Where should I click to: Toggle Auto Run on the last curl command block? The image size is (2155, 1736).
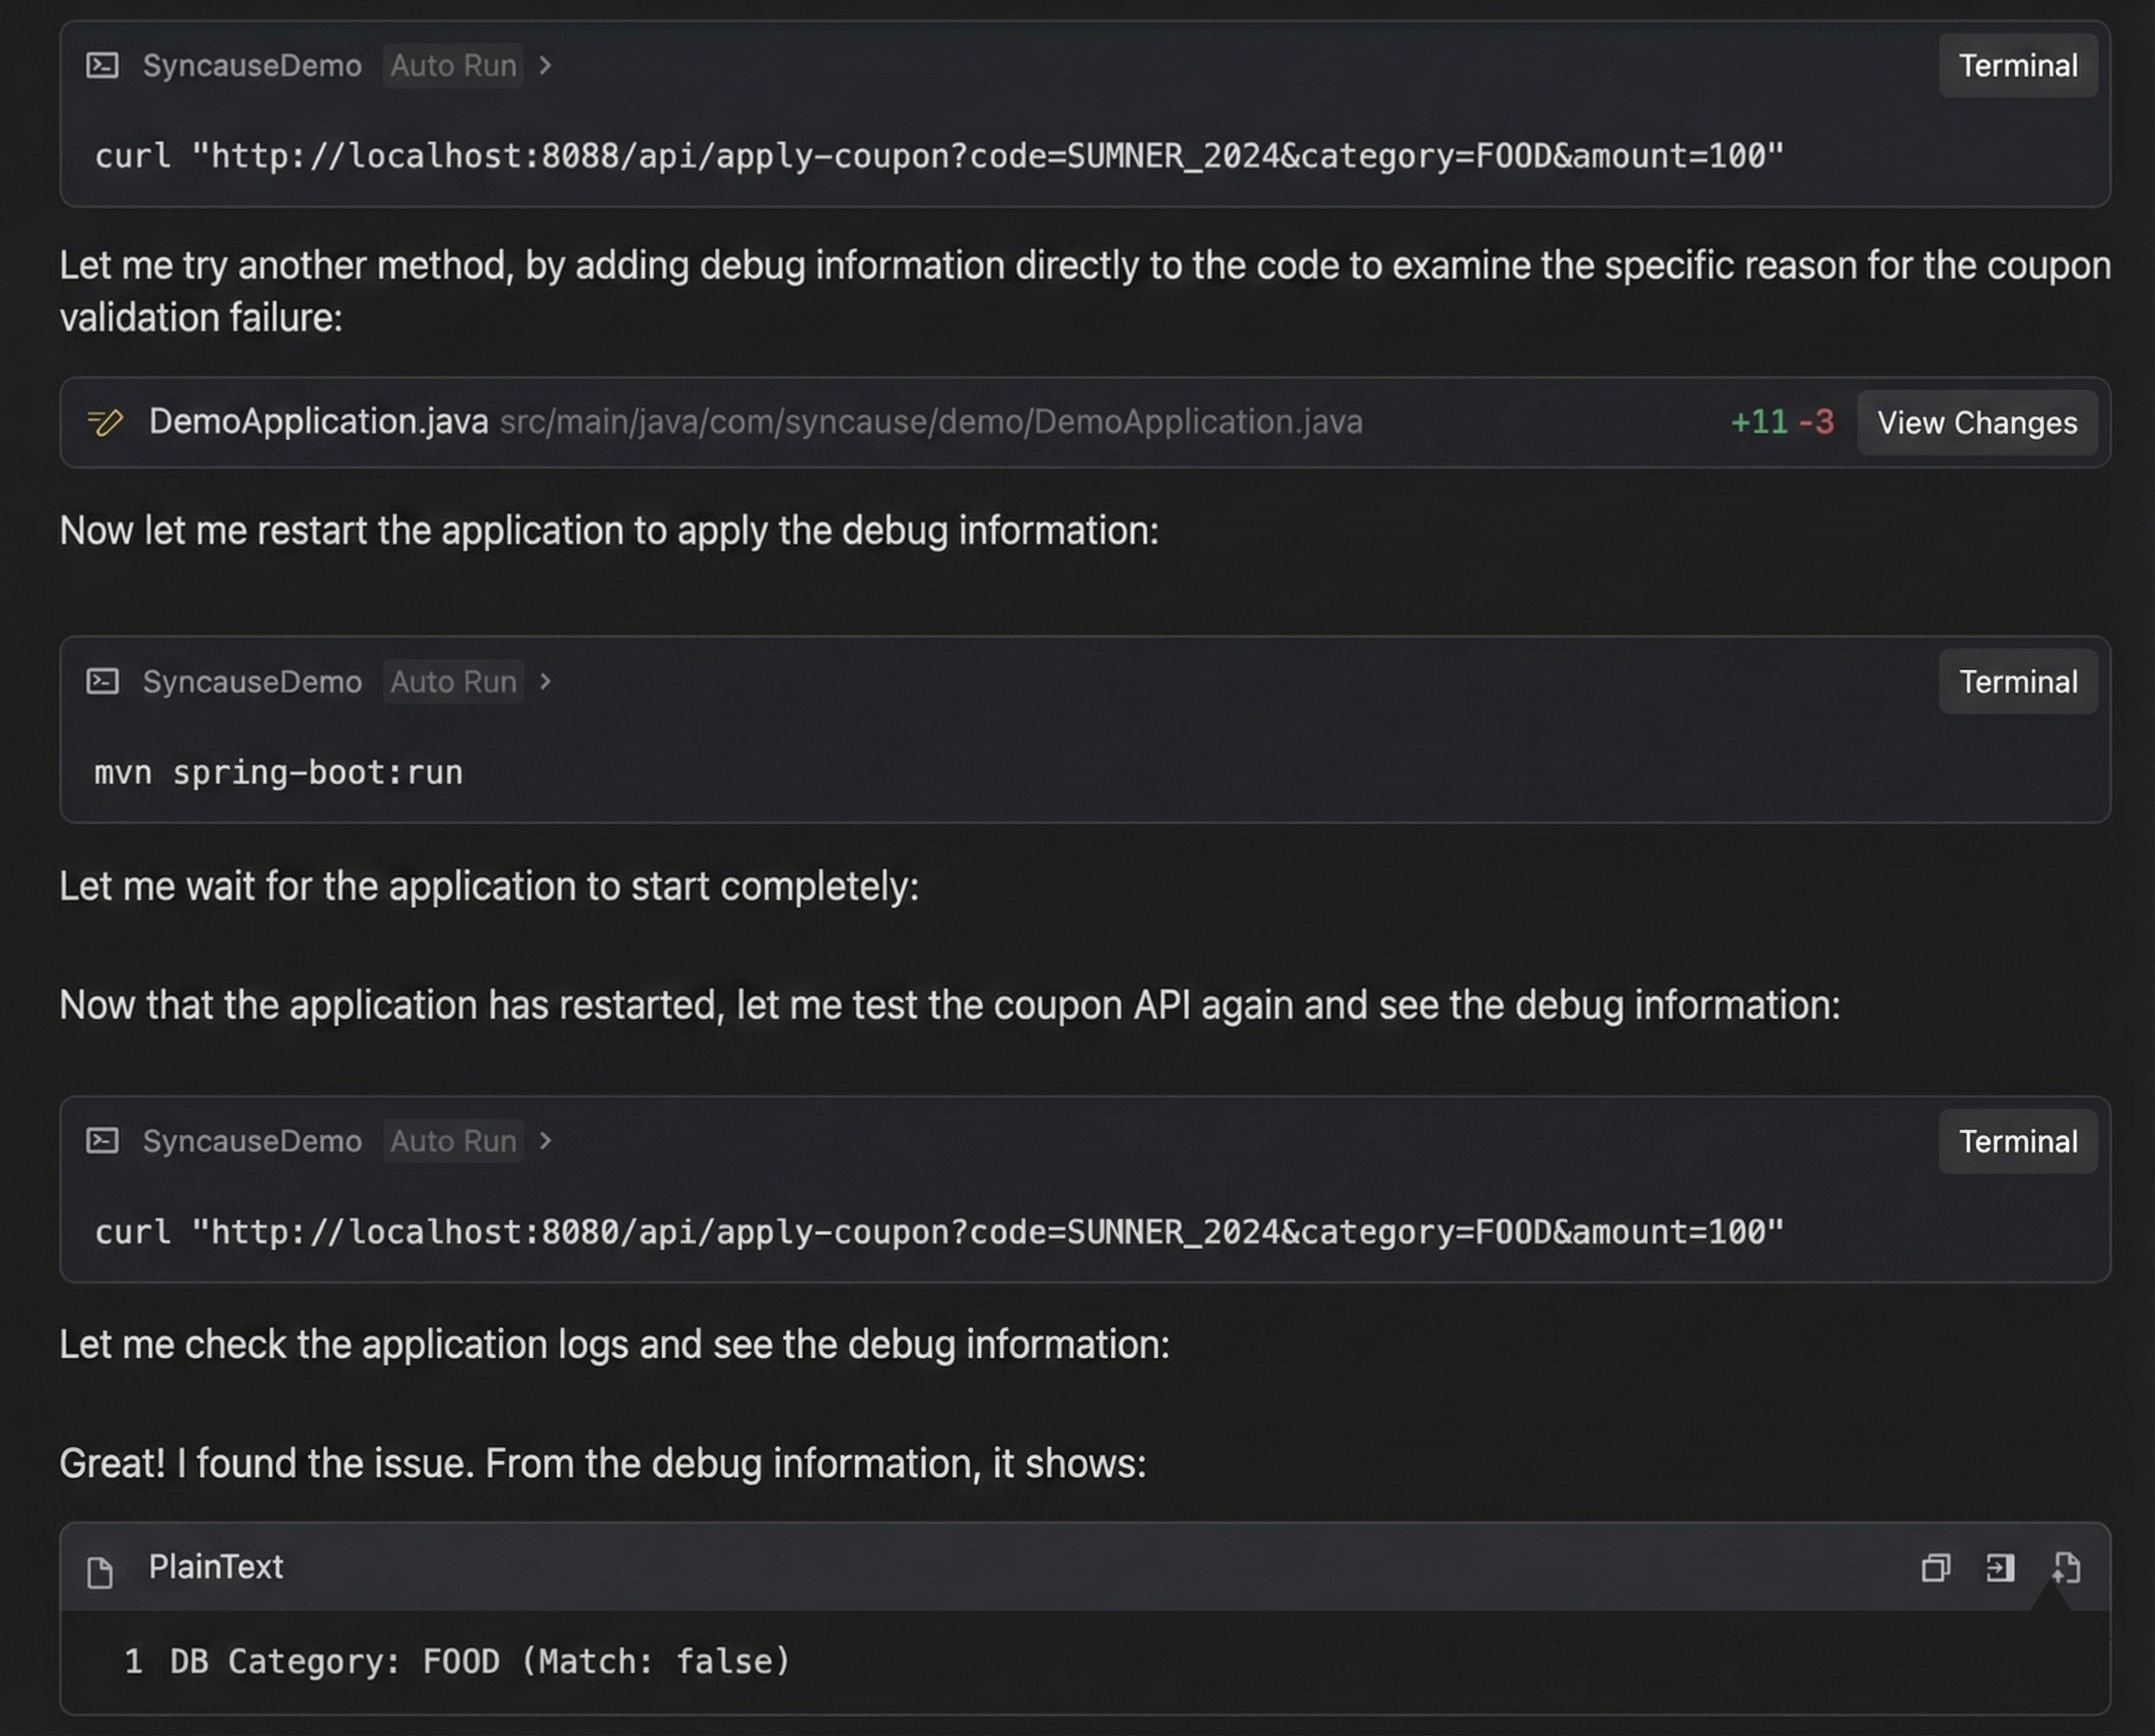click(452, 1141)
